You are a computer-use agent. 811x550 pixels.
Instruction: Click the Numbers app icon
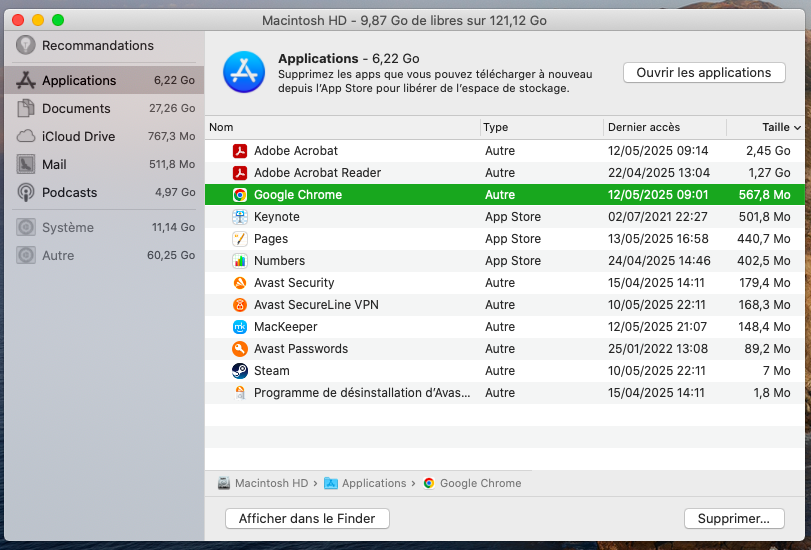239,261
